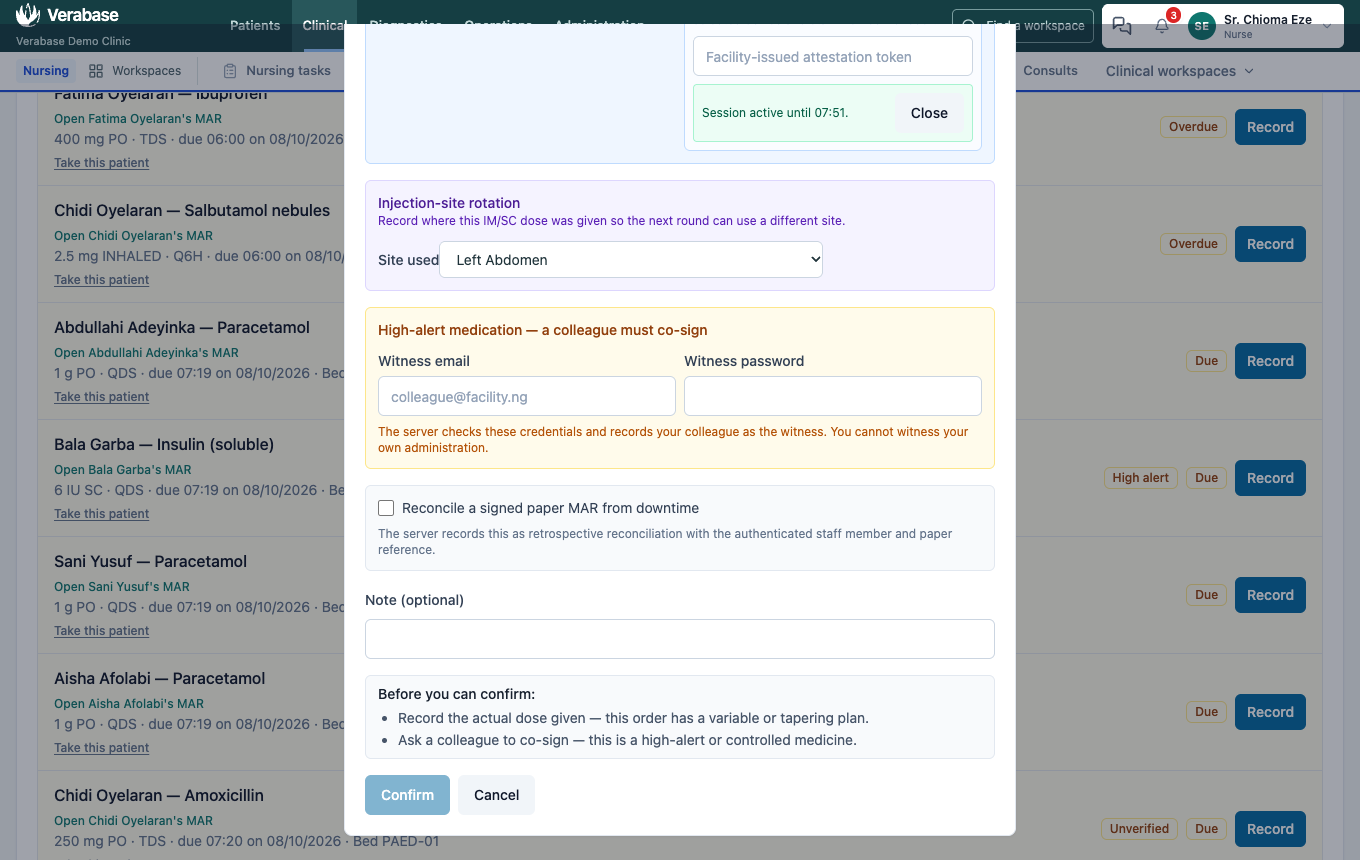Record Fatima Oyelaran's ibuprofen dose
1360x860 pixels.
(1270, 127)
